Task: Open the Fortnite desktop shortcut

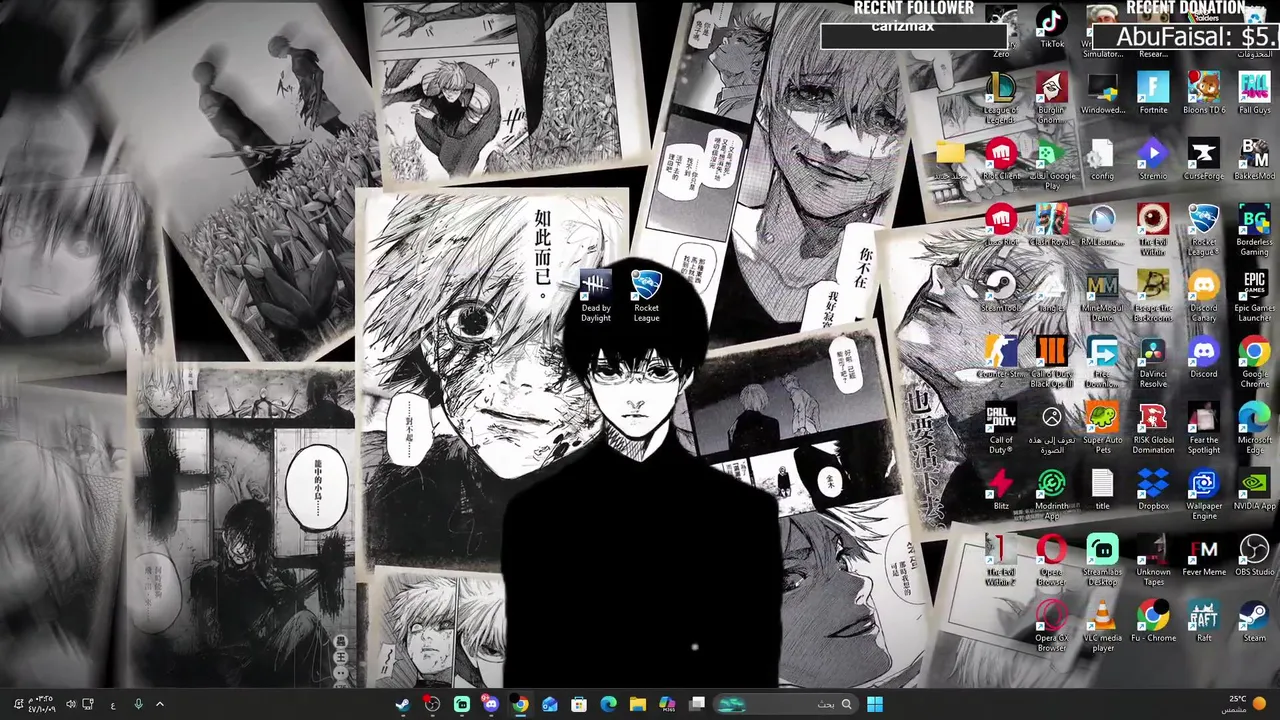Action: [x=1153, y=94]
